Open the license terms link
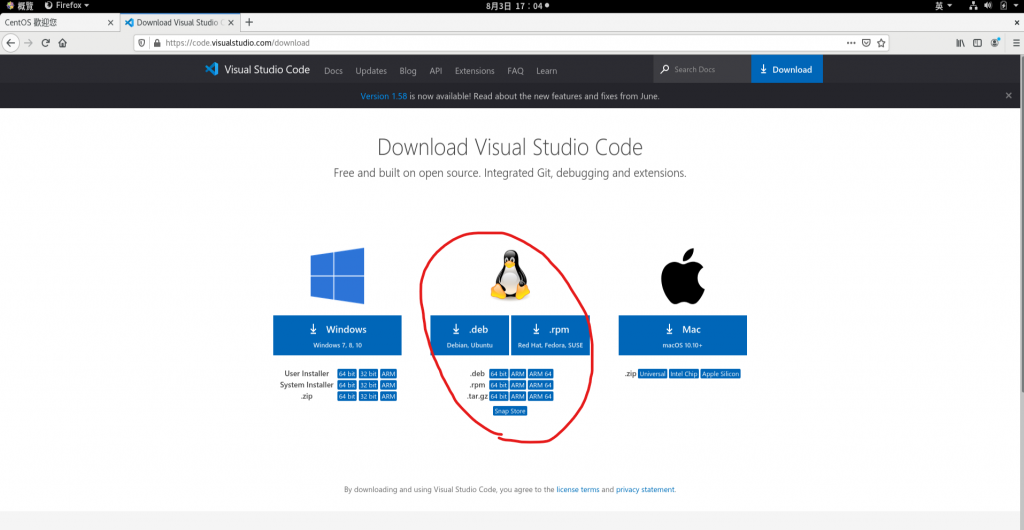The width and height of the screenshot is (1024, 530). (577, 490)
